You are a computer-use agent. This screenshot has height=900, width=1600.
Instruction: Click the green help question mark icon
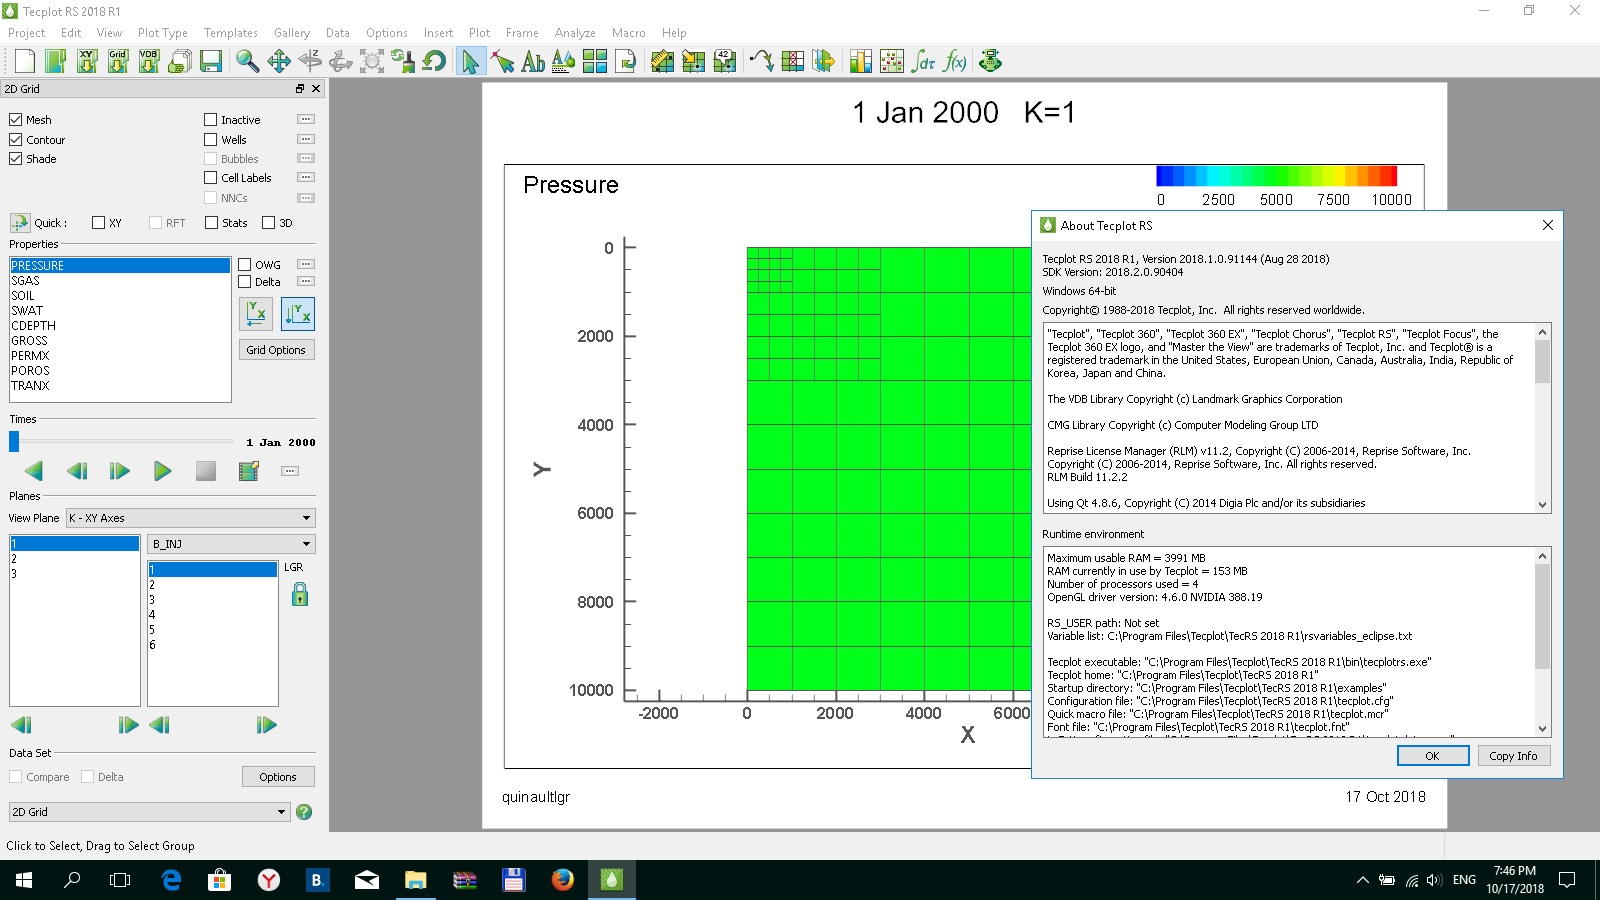(x=304, y=812)
